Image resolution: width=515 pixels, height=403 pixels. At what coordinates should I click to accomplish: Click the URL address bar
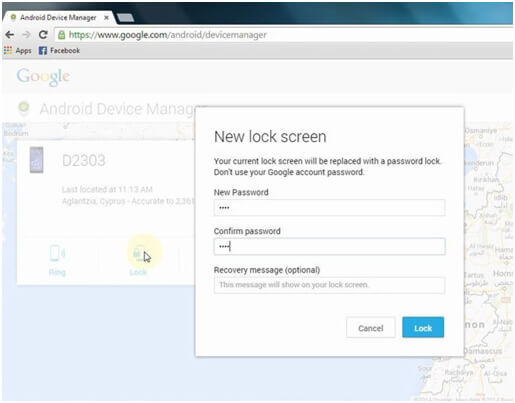(x=283, y=35)
